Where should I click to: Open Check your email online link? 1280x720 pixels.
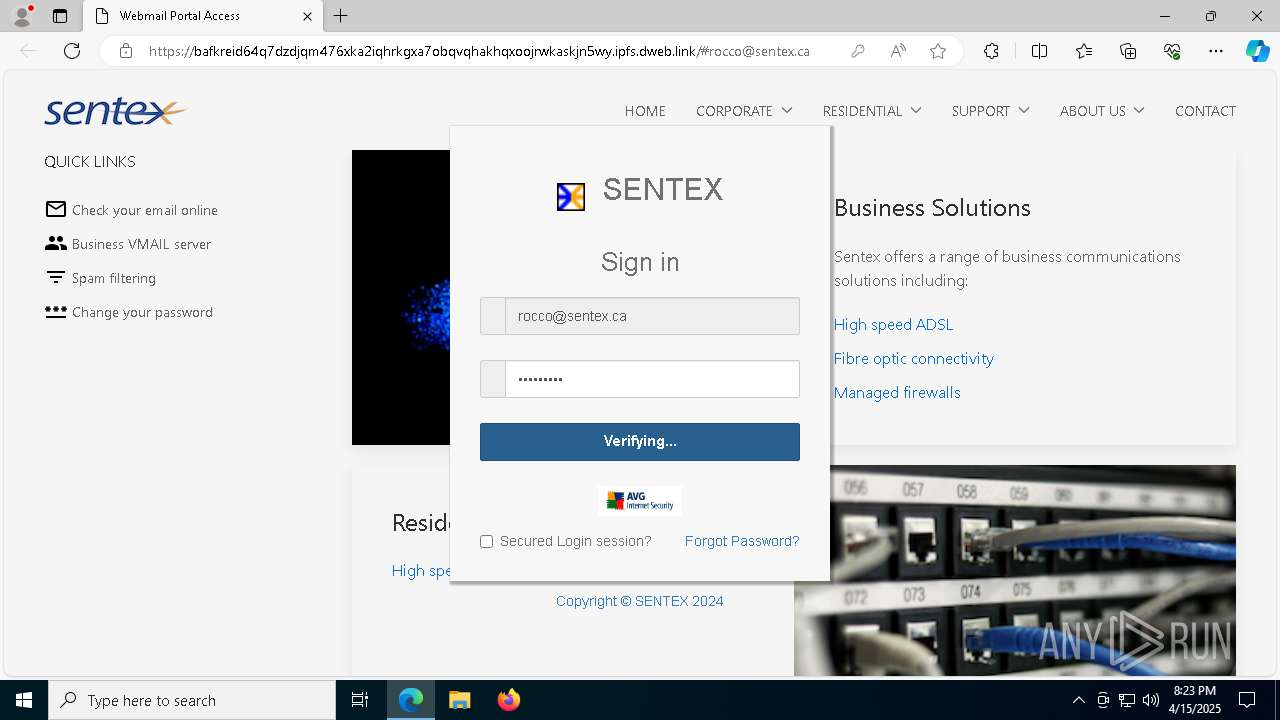145,210
